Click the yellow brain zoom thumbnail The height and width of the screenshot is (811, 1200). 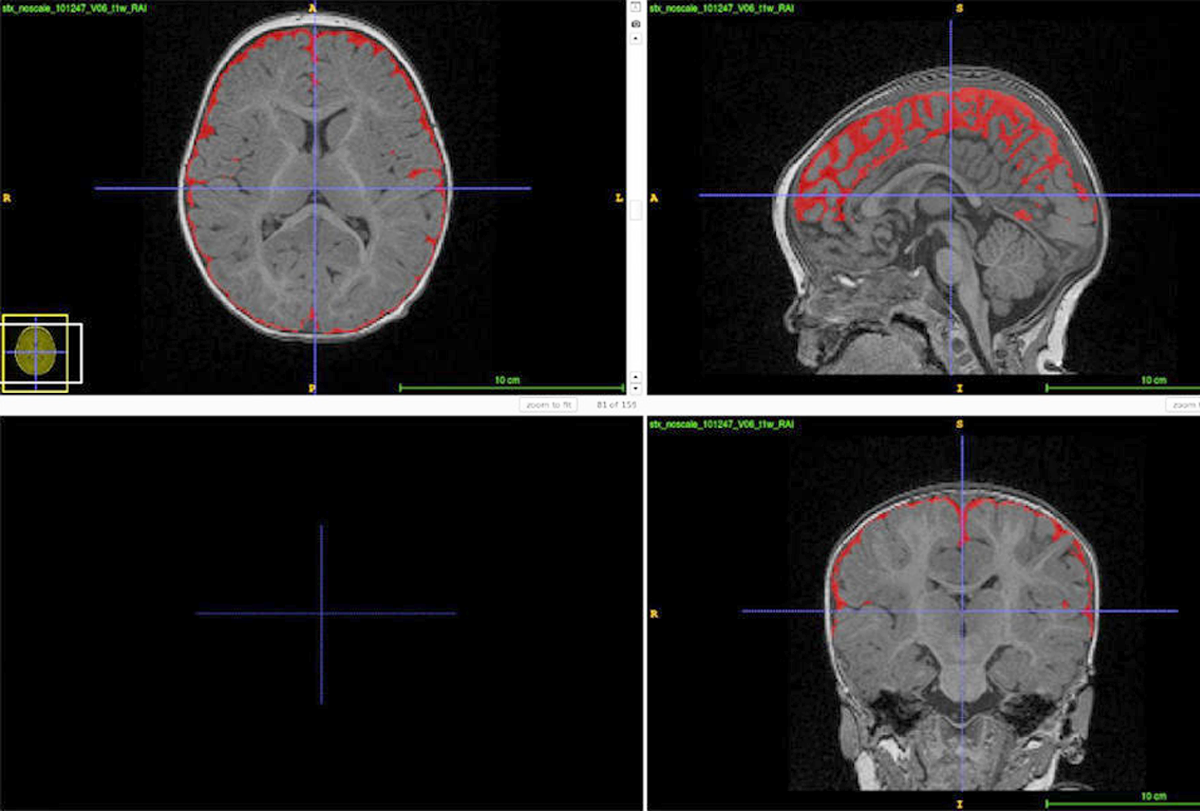[x=35, y=352]
